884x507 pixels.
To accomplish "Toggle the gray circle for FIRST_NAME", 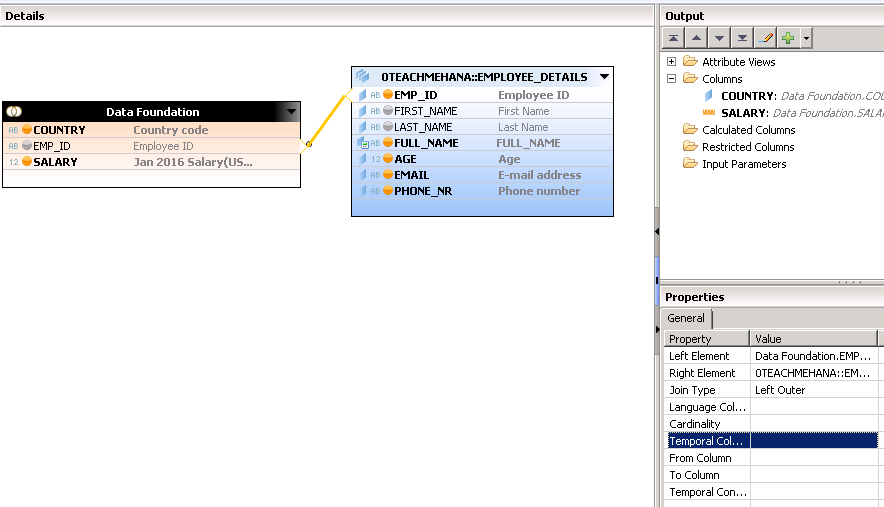I will pos(388,111).
